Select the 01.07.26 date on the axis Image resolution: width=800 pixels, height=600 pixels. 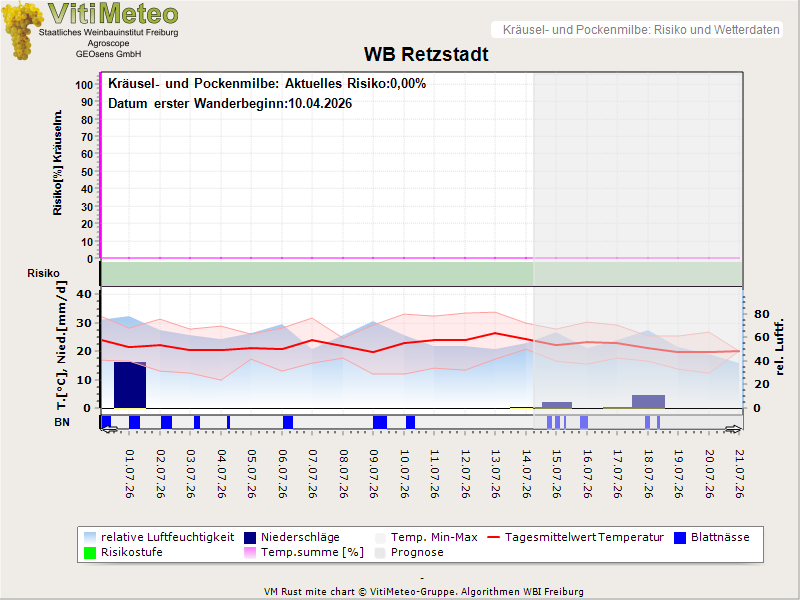130,473
